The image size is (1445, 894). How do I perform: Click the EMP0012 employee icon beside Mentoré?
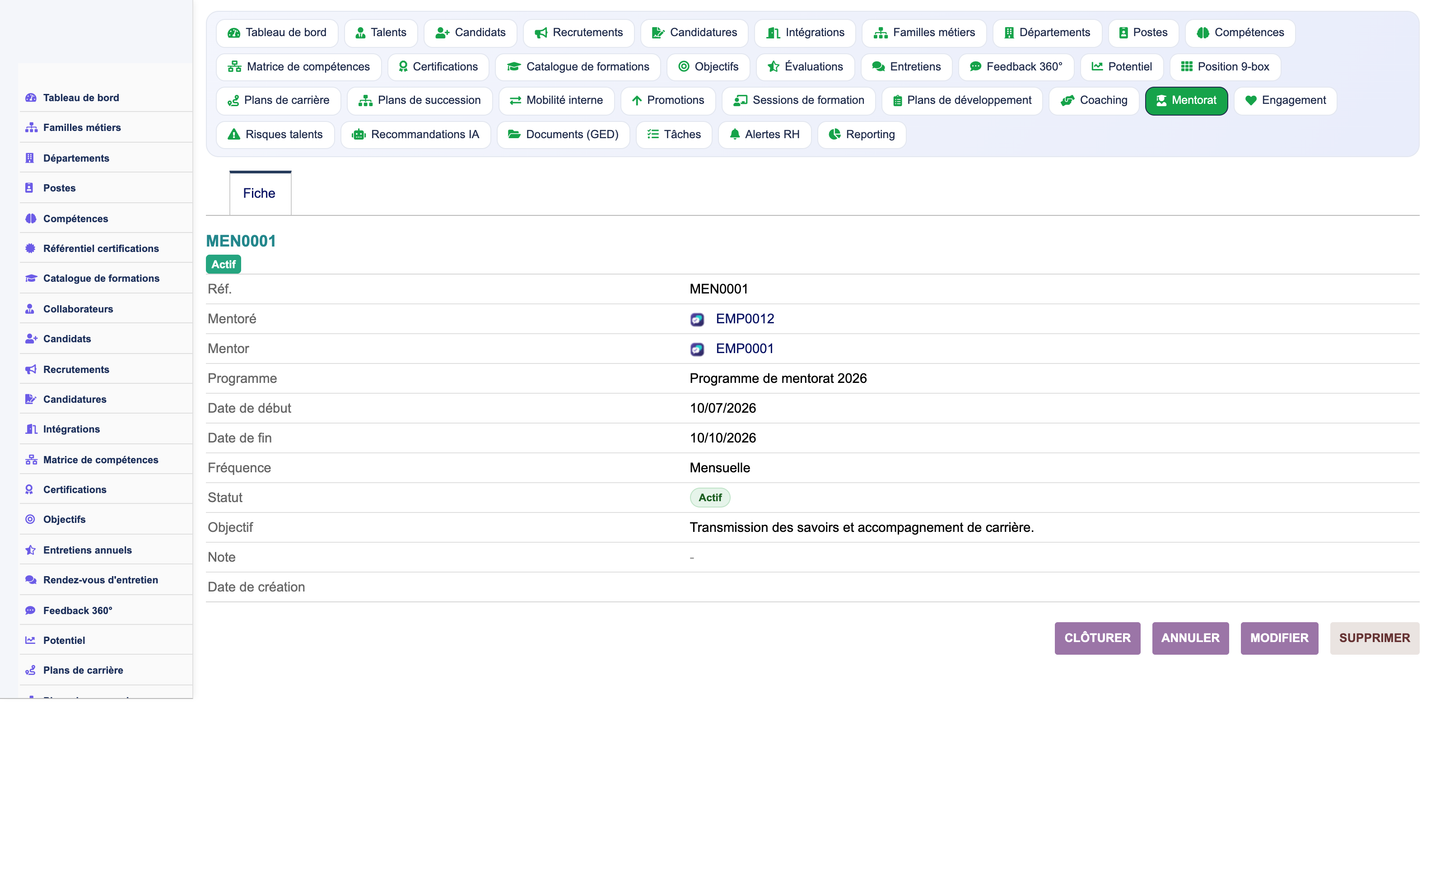(697, 320)
